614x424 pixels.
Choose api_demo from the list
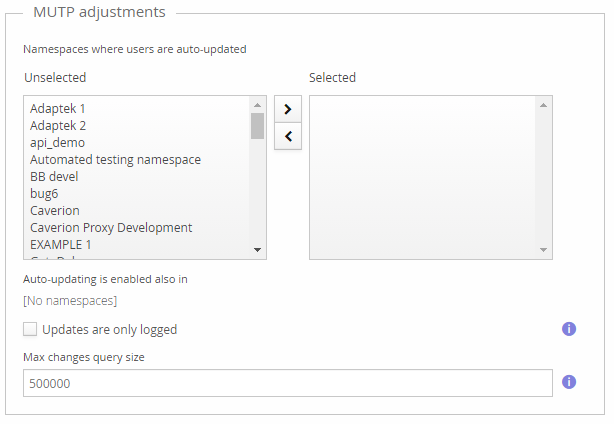click(57, 142)
